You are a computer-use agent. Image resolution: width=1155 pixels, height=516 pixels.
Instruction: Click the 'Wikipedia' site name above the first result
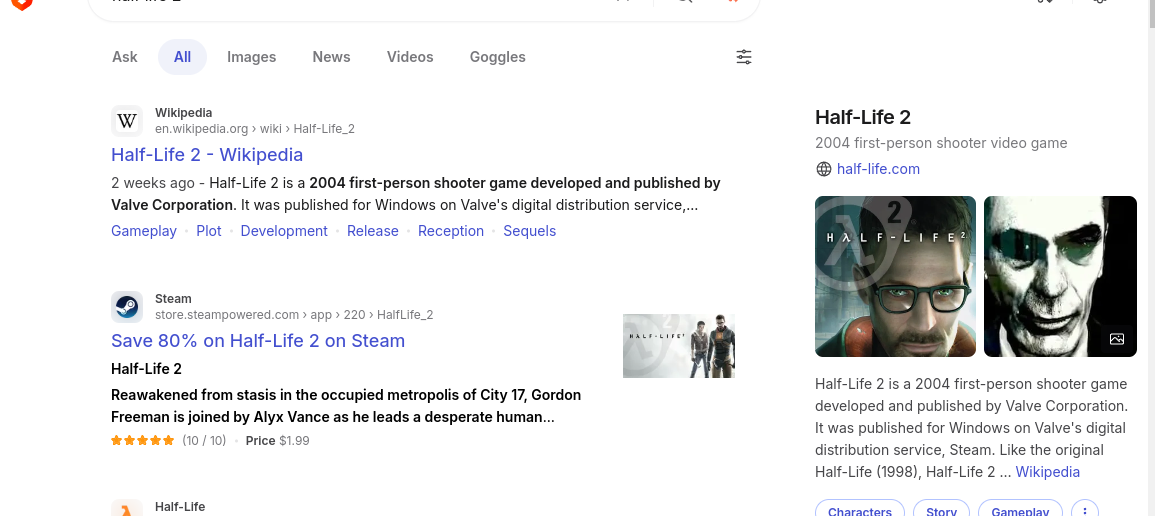coord(183,113)
